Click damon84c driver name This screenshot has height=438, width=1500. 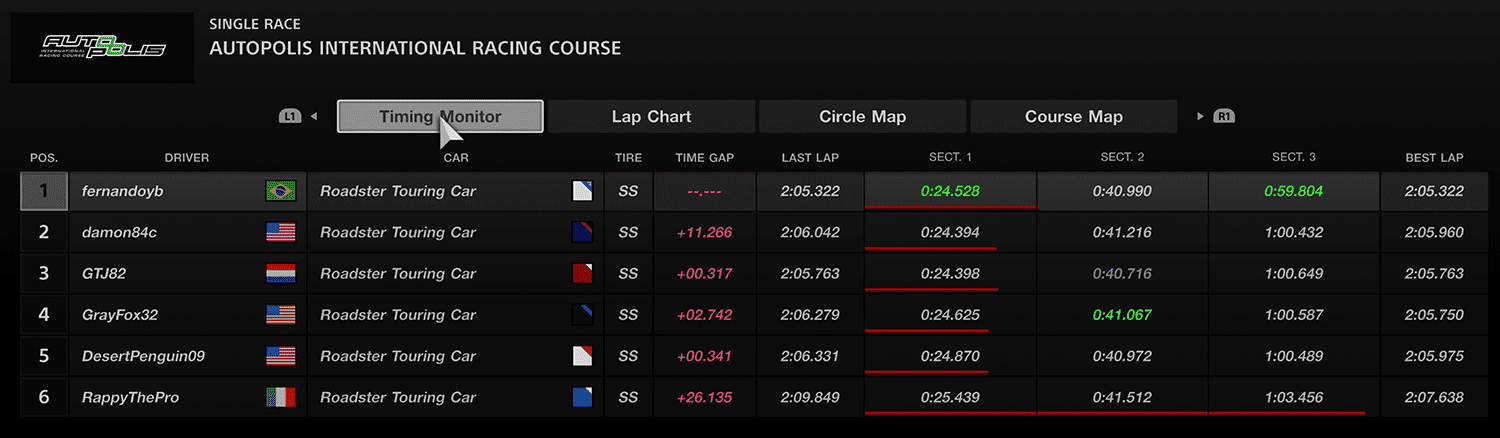(119, 233)
